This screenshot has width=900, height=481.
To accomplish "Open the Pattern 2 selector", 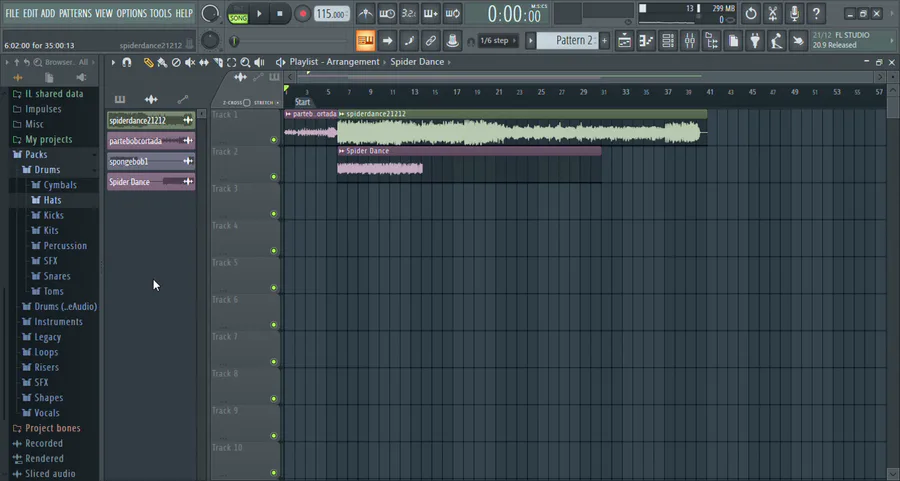I will pyautogui.click(x=569, y=41).
